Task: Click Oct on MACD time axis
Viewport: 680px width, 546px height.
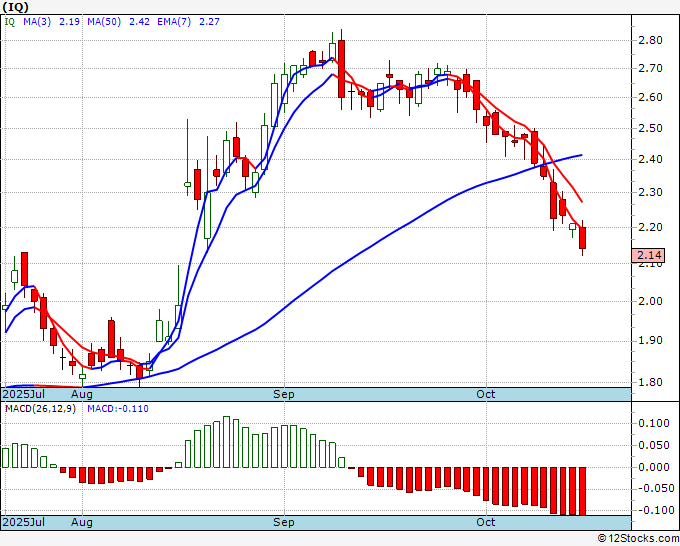Action: point(485,522)
